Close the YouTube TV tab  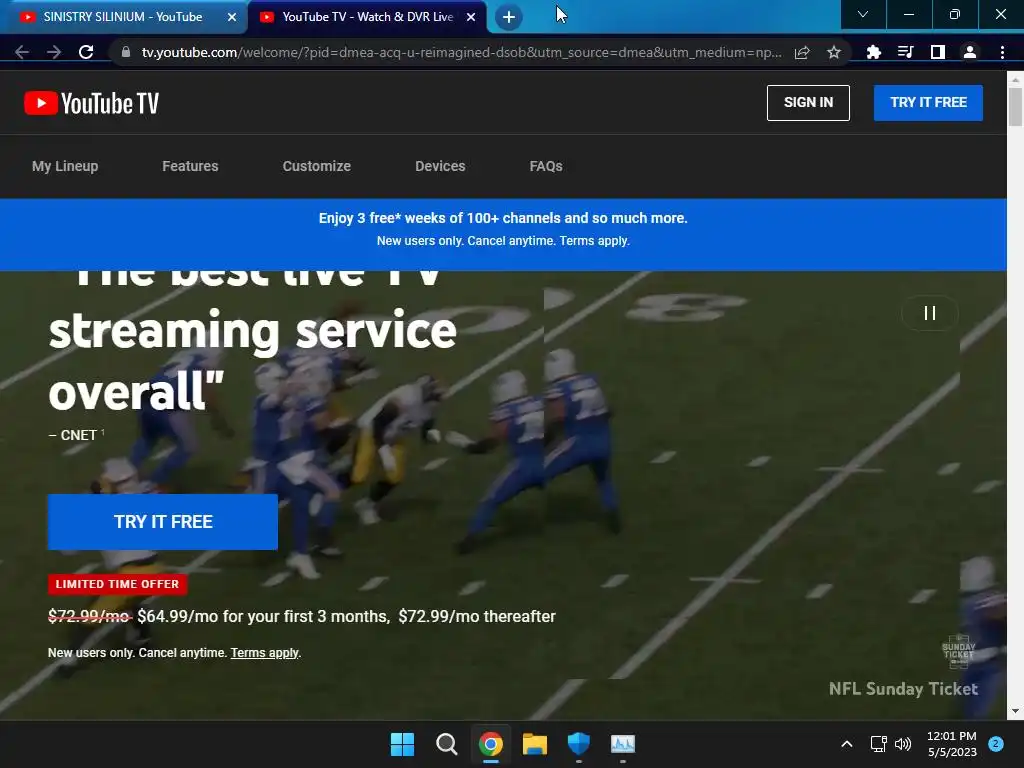click(x=471, y=17)
